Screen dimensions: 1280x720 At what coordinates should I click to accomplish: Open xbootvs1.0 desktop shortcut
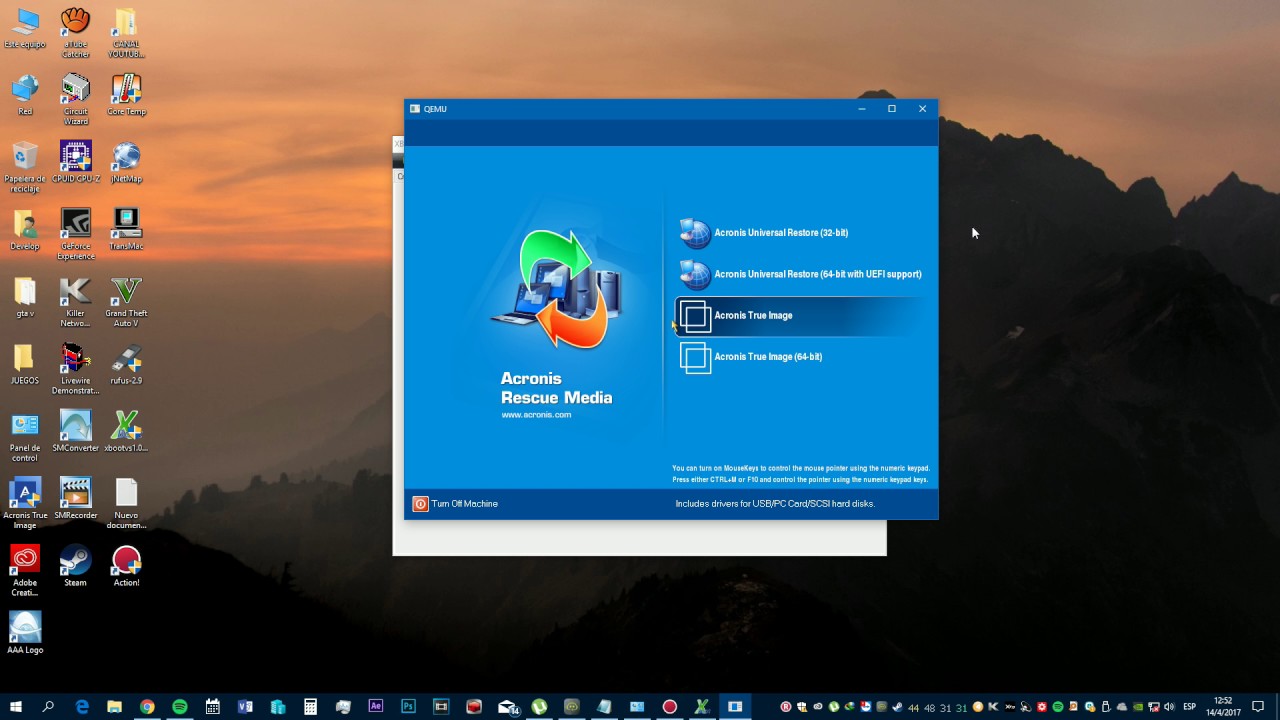coord(126,431)
